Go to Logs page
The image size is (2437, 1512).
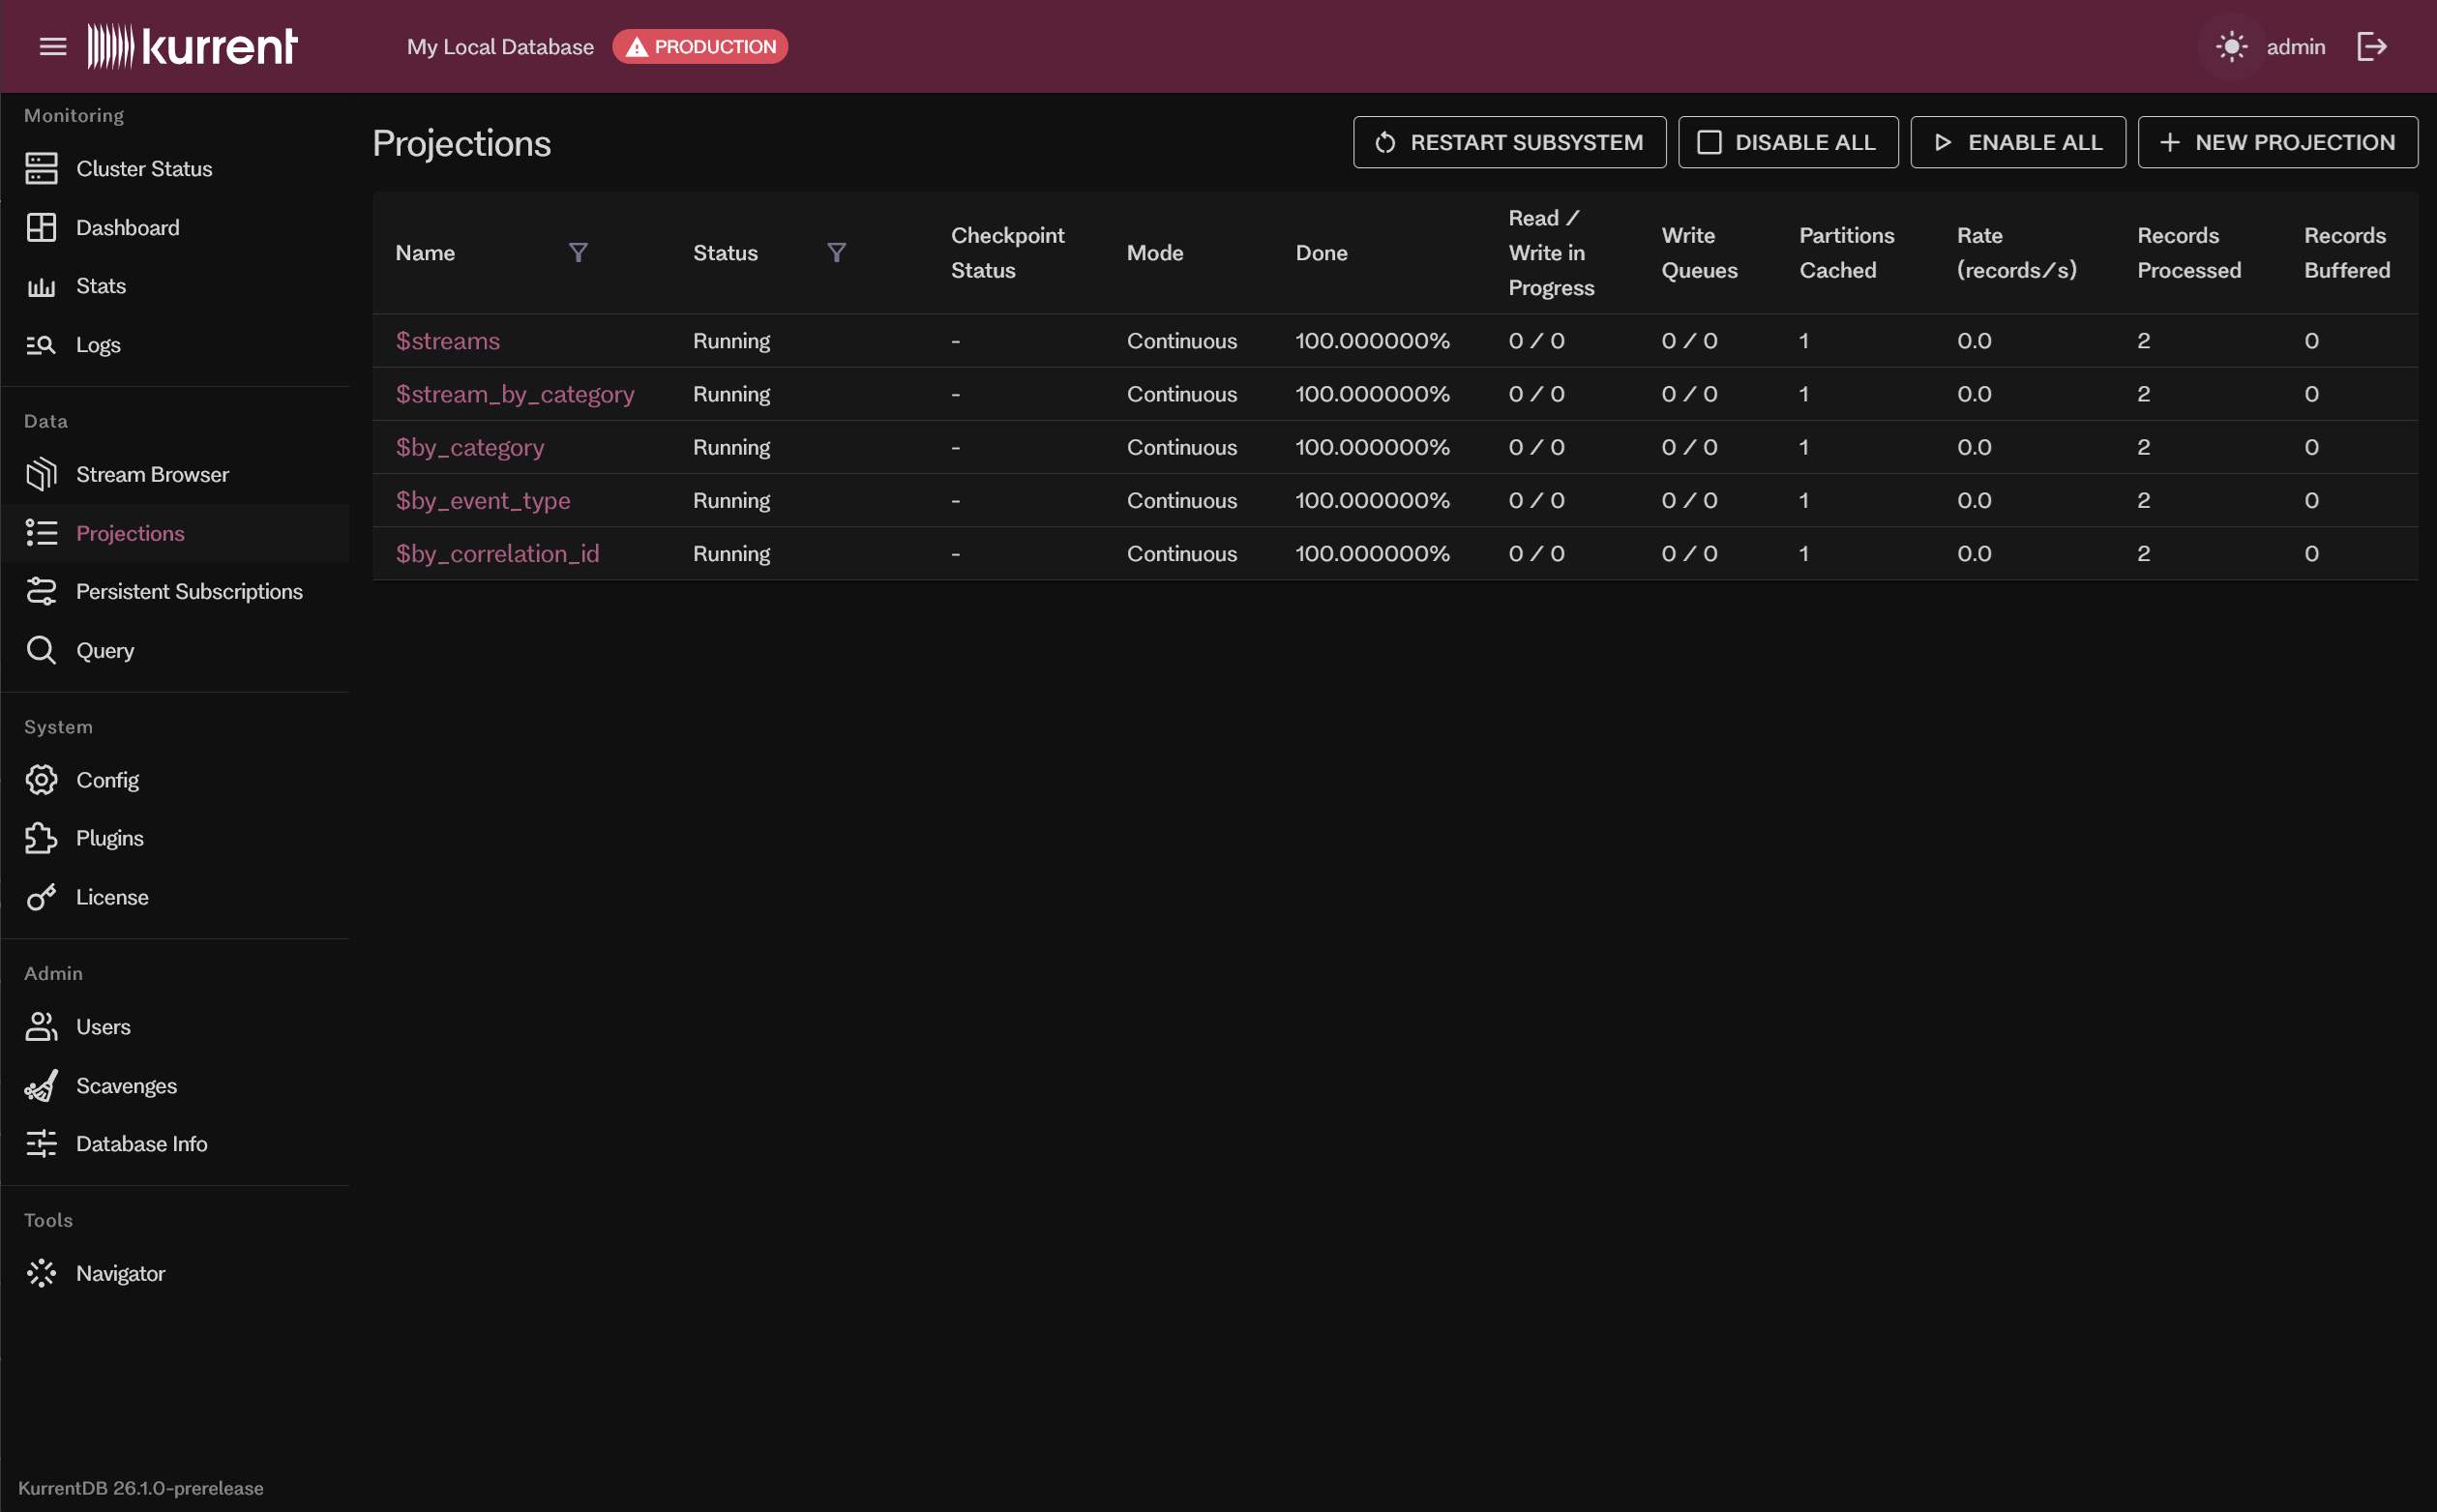point(98,345)
